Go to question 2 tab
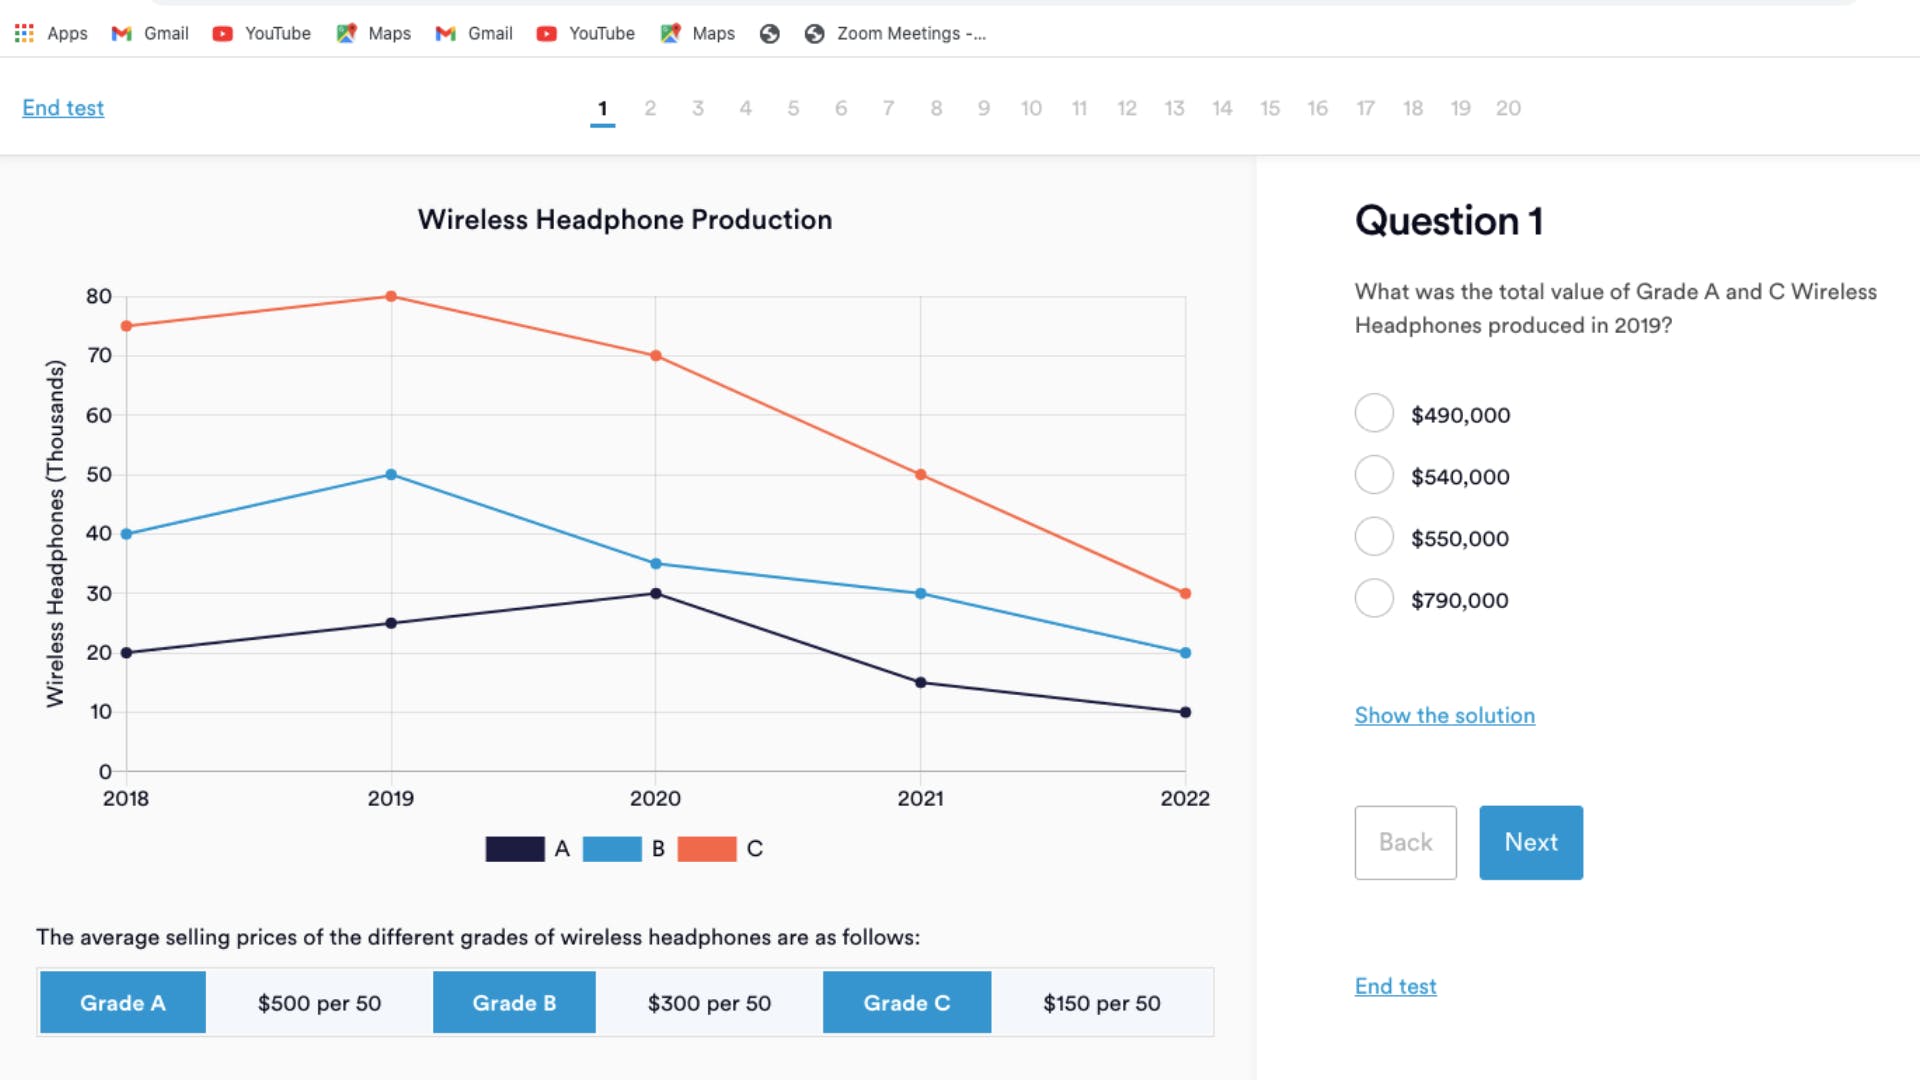 coord(650,108)
